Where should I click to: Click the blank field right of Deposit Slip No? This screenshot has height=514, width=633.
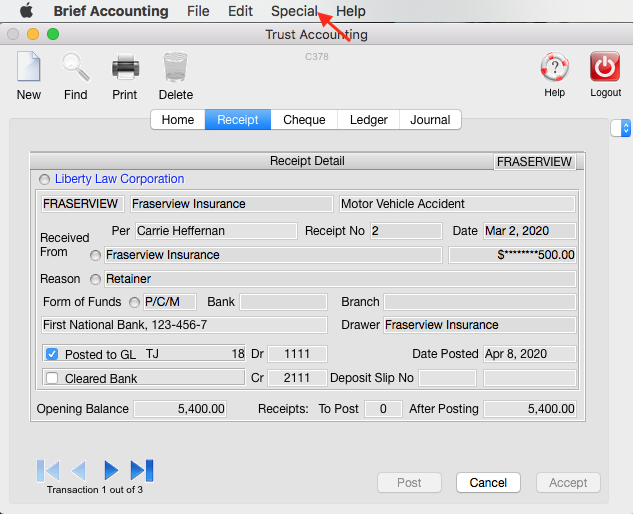530,378
